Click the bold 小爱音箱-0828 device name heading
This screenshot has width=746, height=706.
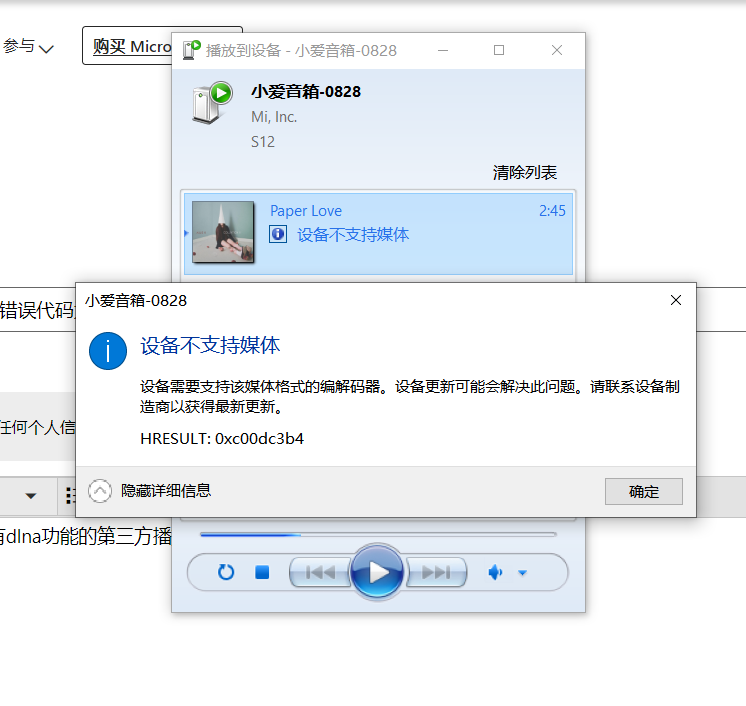pyautogui.click(x=306, y=91)
